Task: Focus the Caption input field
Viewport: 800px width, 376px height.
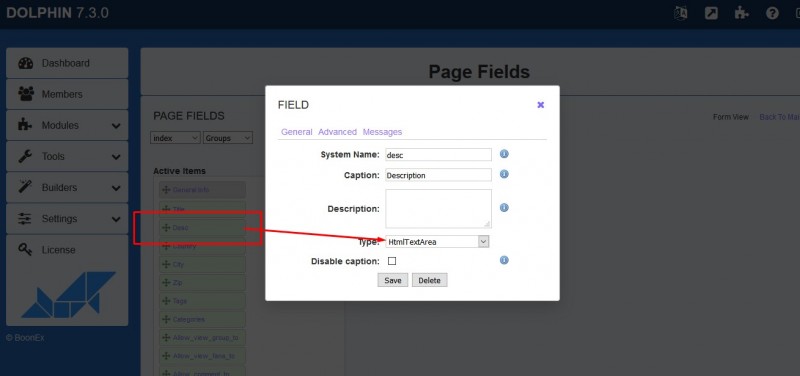Action: (x=438, y=175)
